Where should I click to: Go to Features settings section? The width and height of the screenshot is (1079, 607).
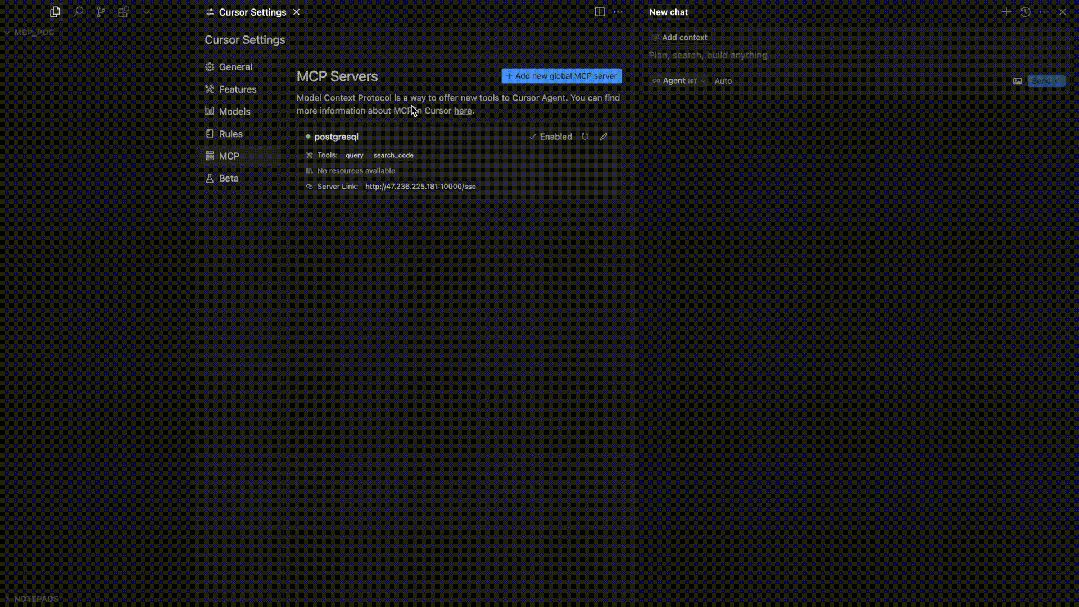click(x=237, y=89)
